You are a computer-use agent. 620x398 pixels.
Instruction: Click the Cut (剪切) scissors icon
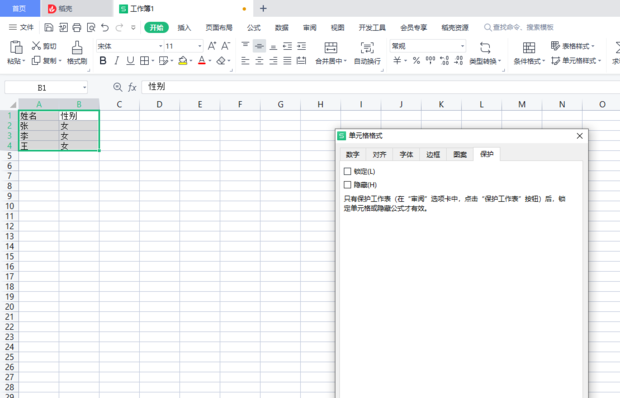[36, 46]
